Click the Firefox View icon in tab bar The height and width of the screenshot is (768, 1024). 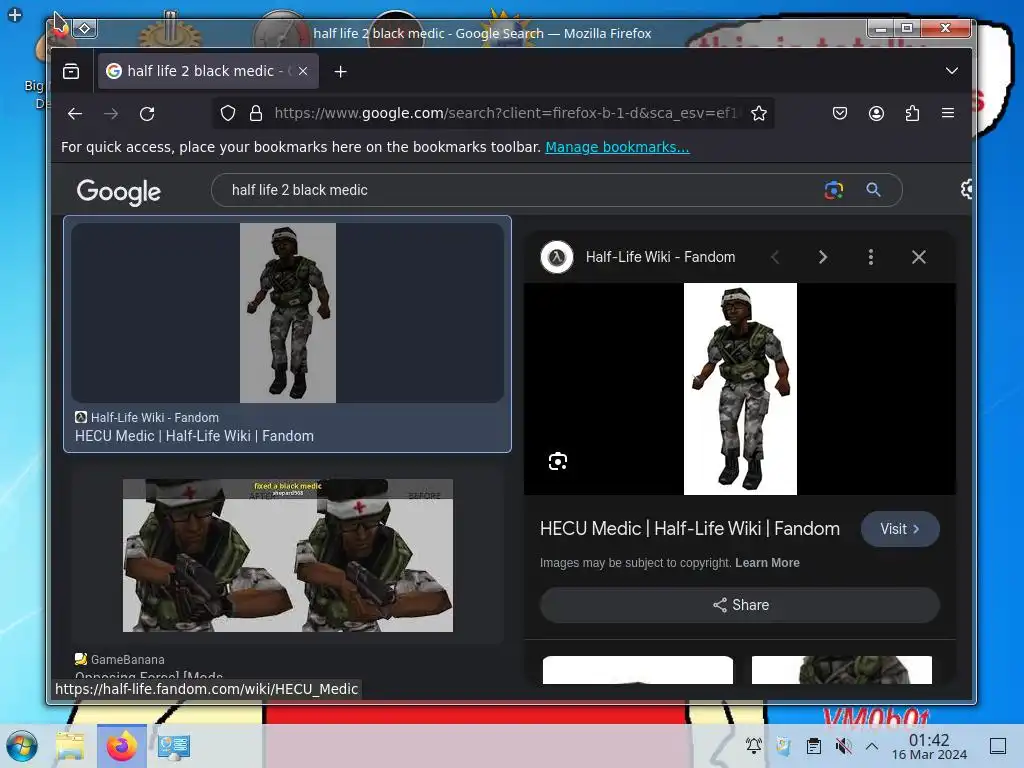[x=71, y=71]
